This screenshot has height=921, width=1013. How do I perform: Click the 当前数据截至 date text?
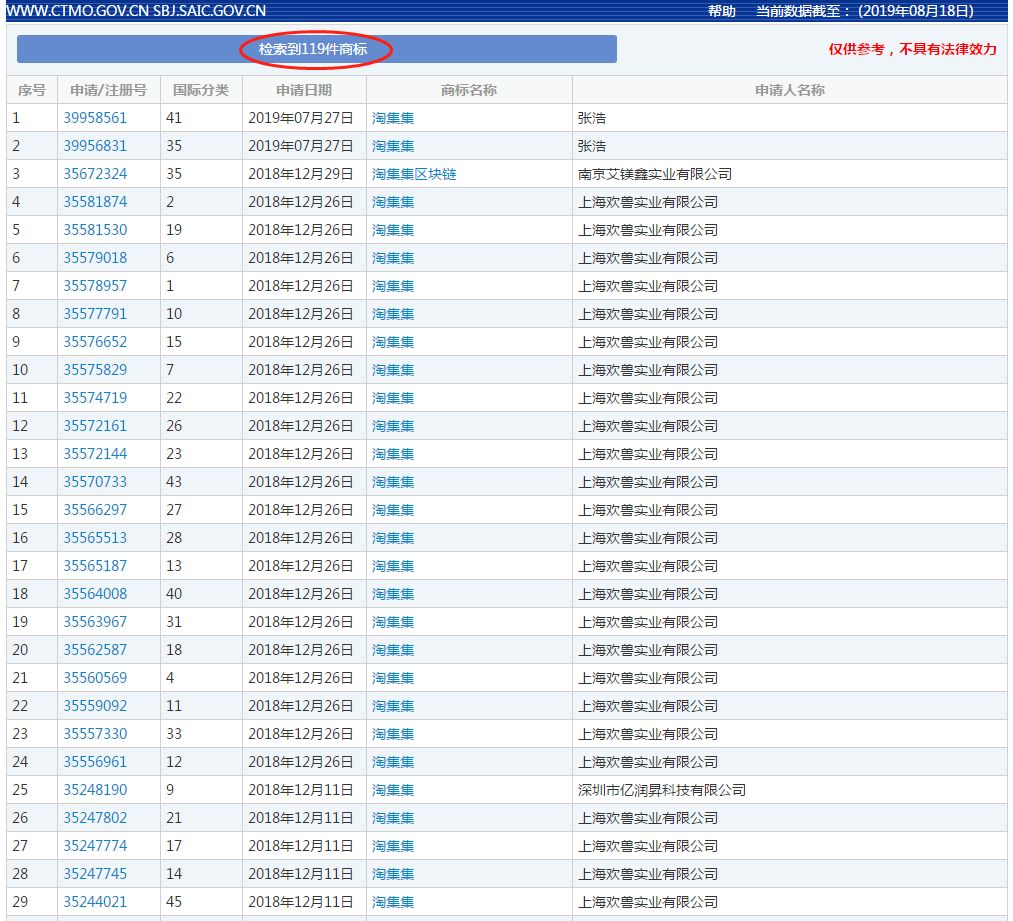coord(864,11)
